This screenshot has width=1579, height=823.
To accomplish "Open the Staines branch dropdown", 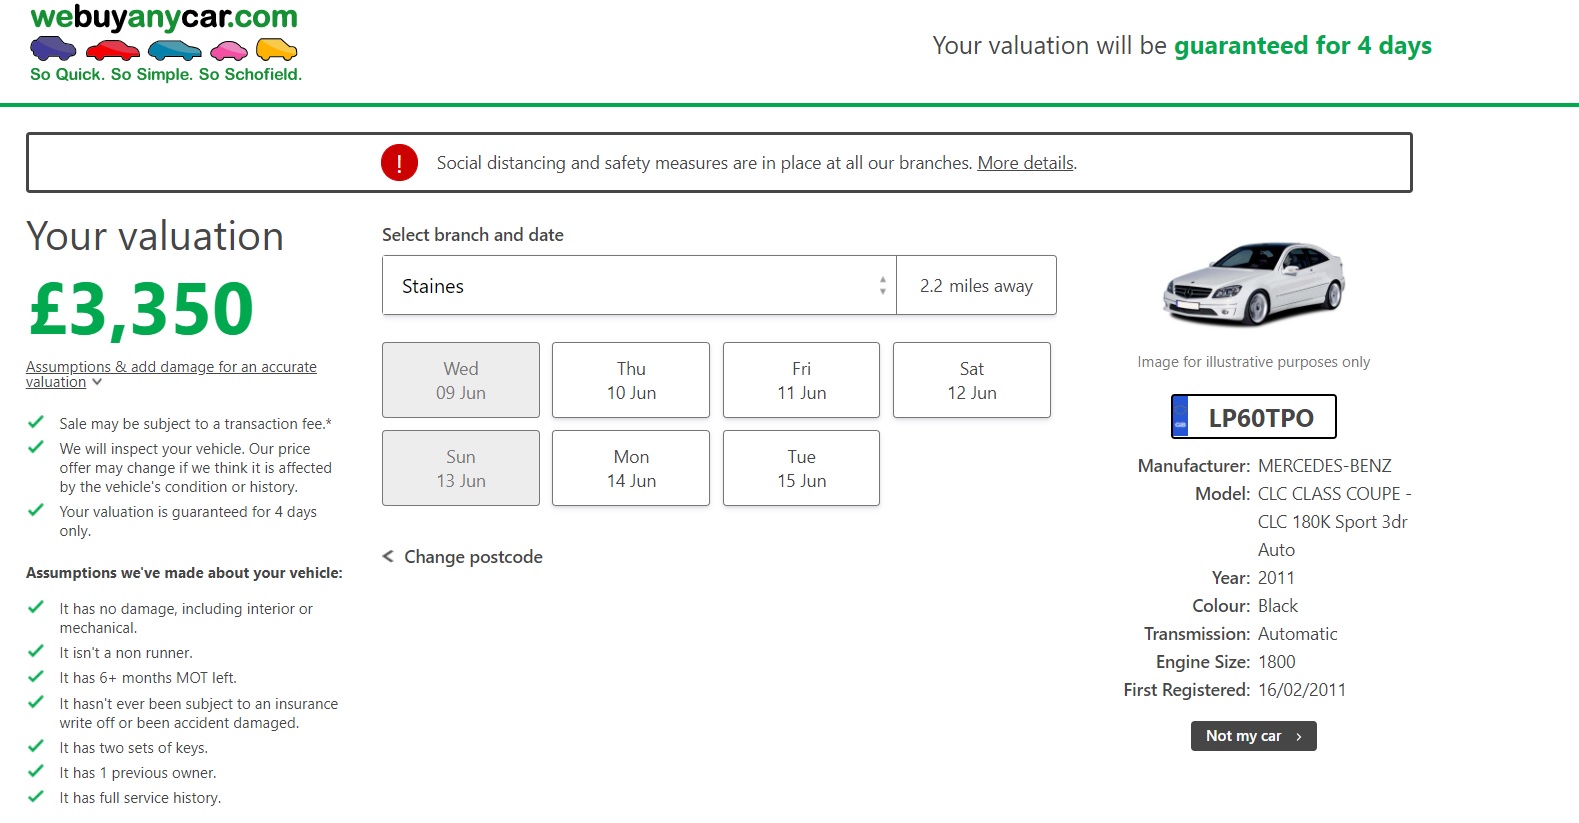I will (x=639, y=285).
